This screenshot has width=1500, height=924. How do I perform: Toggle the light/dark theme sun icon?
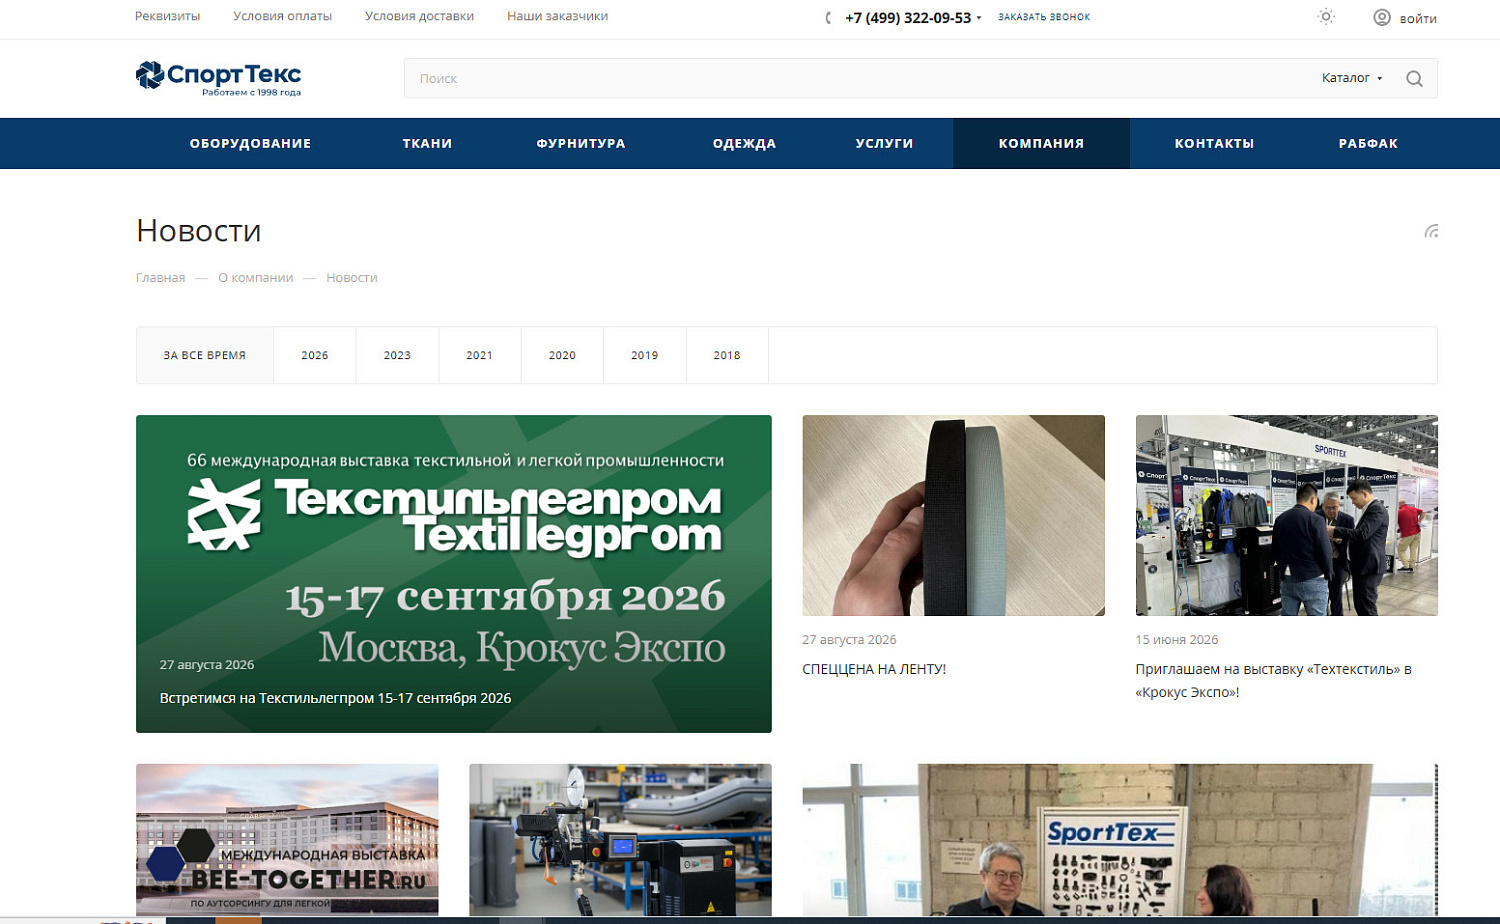click(1326, 17)
